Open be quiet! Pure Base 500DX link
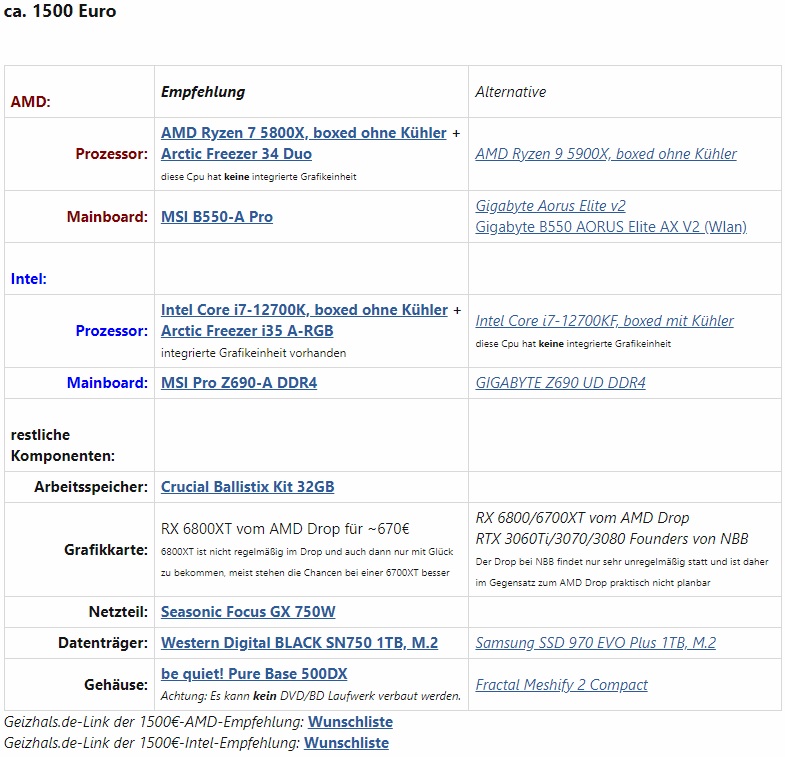 click(x=254, y=674)
